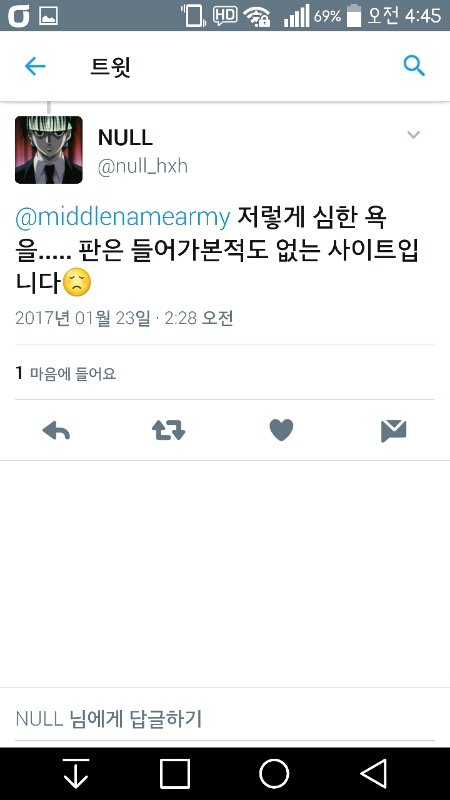
Task: Send tweet via direct message envelope icon
Action: pyautogui.click(x=393, y=431)
